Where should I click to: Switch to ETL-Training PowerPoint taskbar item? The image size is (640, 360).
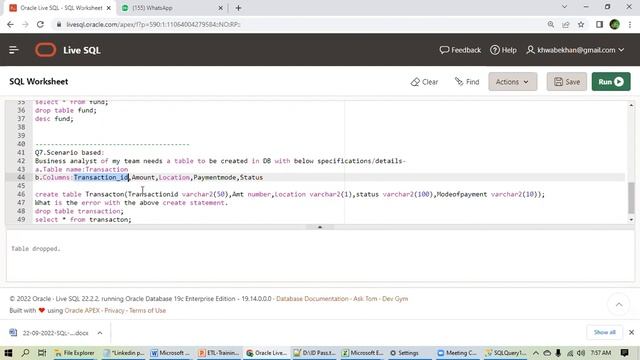(x=219, y=353)
